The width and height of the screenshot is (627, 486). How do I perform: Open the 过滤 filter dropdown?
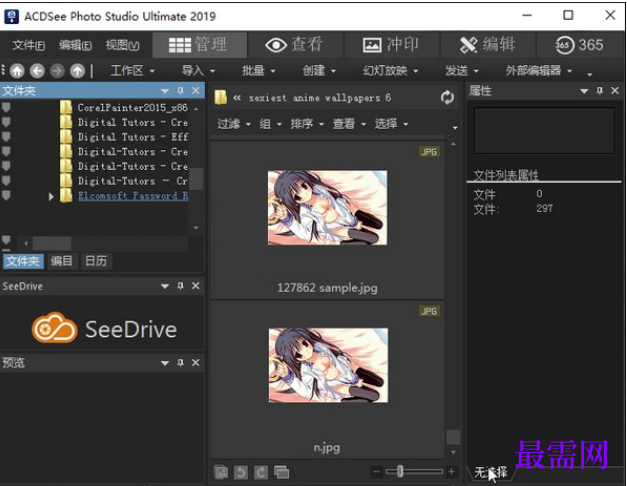pyautogui.click(x=234, y=124)
